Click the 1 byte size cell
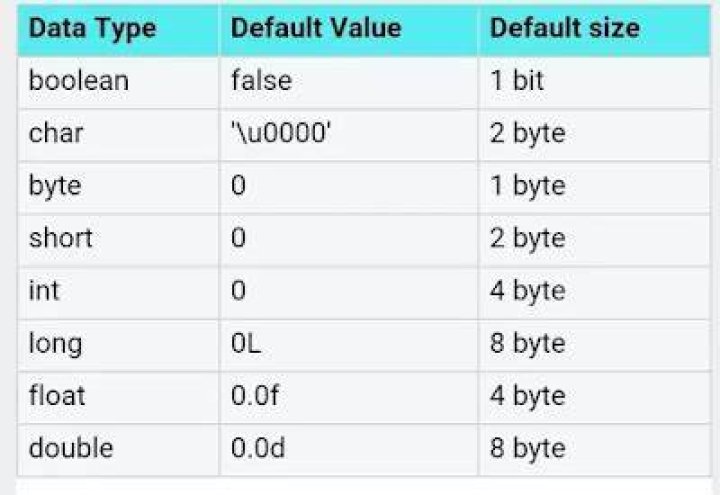This screenshot has width=720, height=495. click(x=594, y=187)
